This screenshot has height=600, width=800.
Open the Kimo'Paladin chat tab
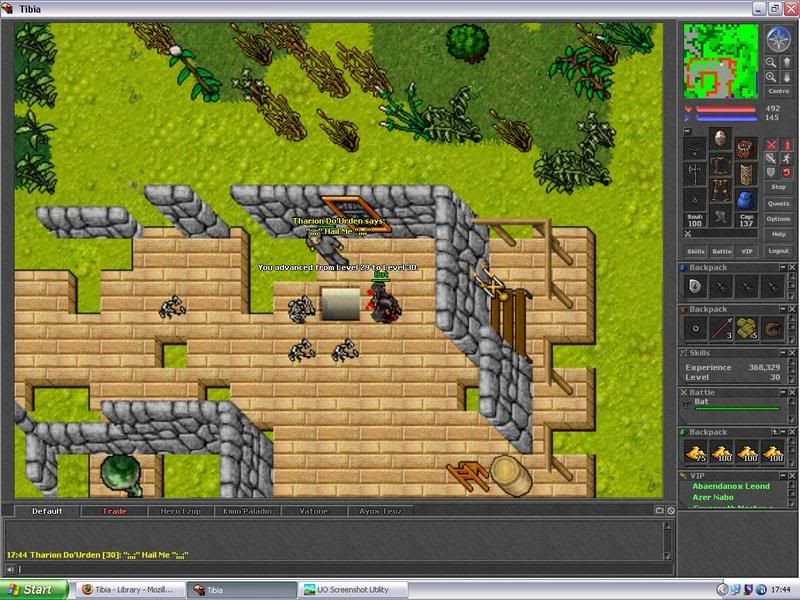247,511
